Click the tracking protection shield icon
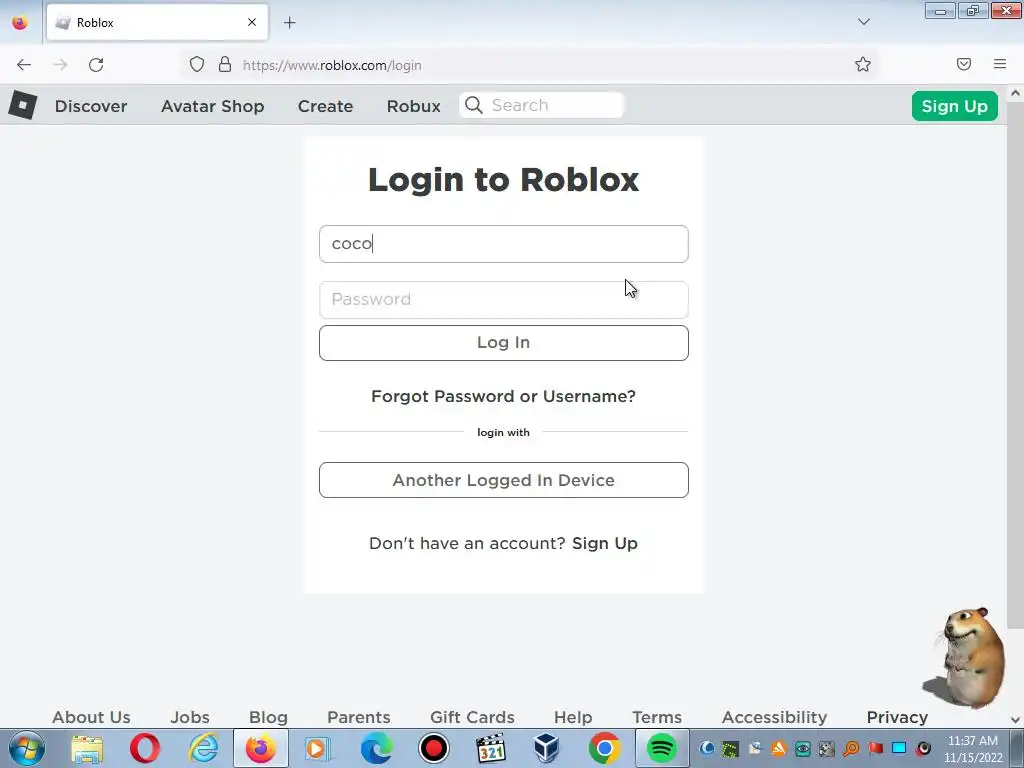Viewport: 1024px width, 768px height. tap(197, 64)
